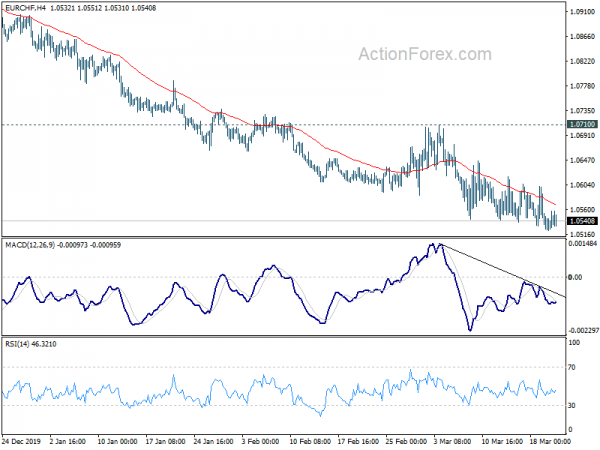Viewport: 600px width, 450px height.
Task: Click the 25 Feb 00:00 date marker
Action: pyautogui.click(x=406, y=441)
